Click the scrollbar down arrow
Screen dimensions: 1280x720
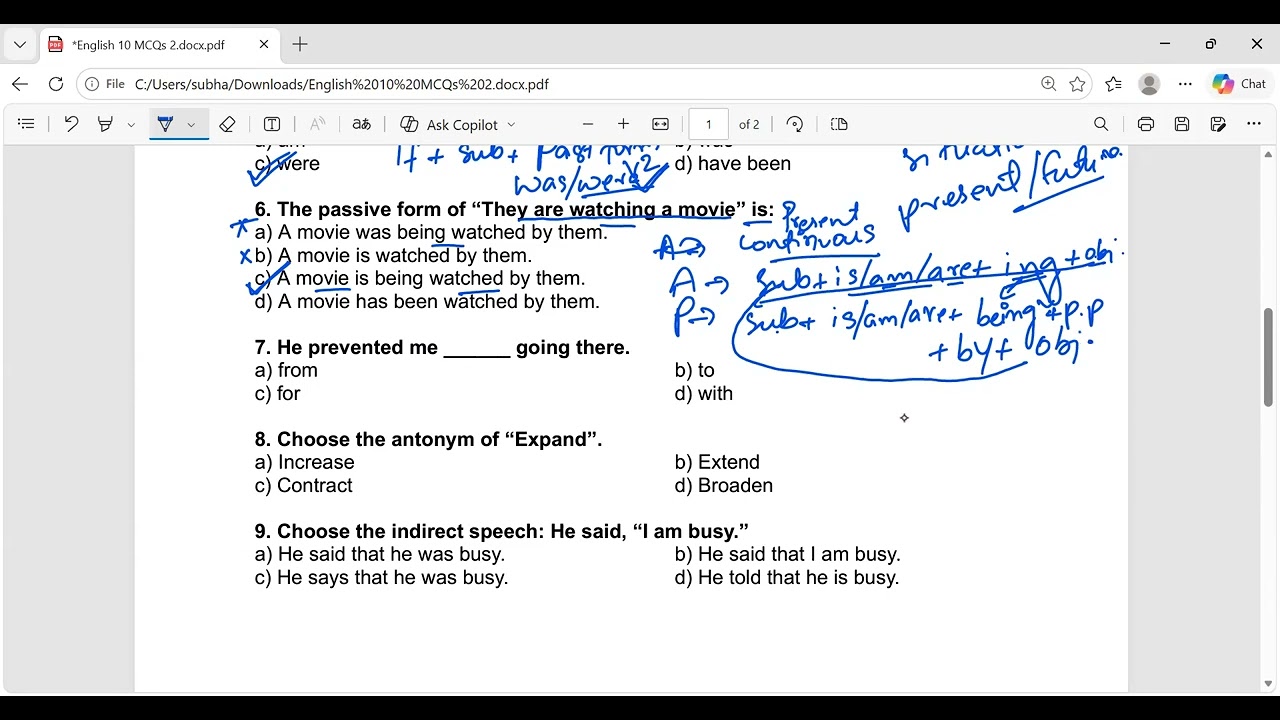[1268, 684]
